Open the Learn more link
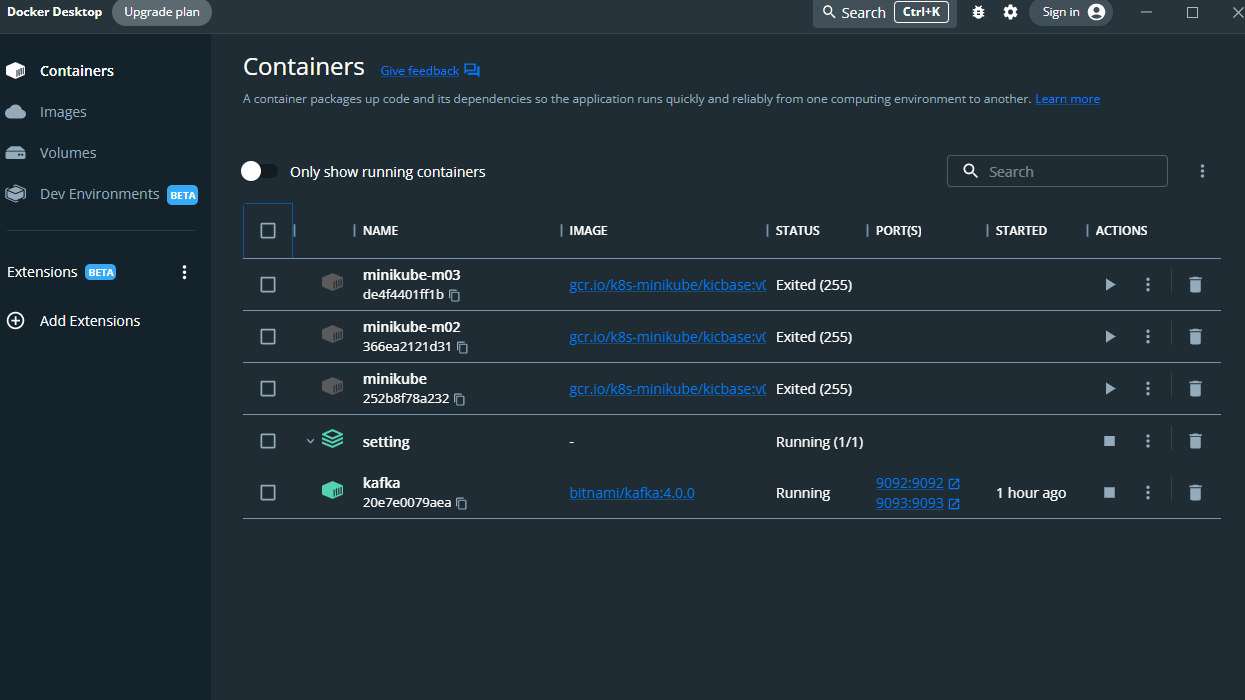 (1067, 99)
